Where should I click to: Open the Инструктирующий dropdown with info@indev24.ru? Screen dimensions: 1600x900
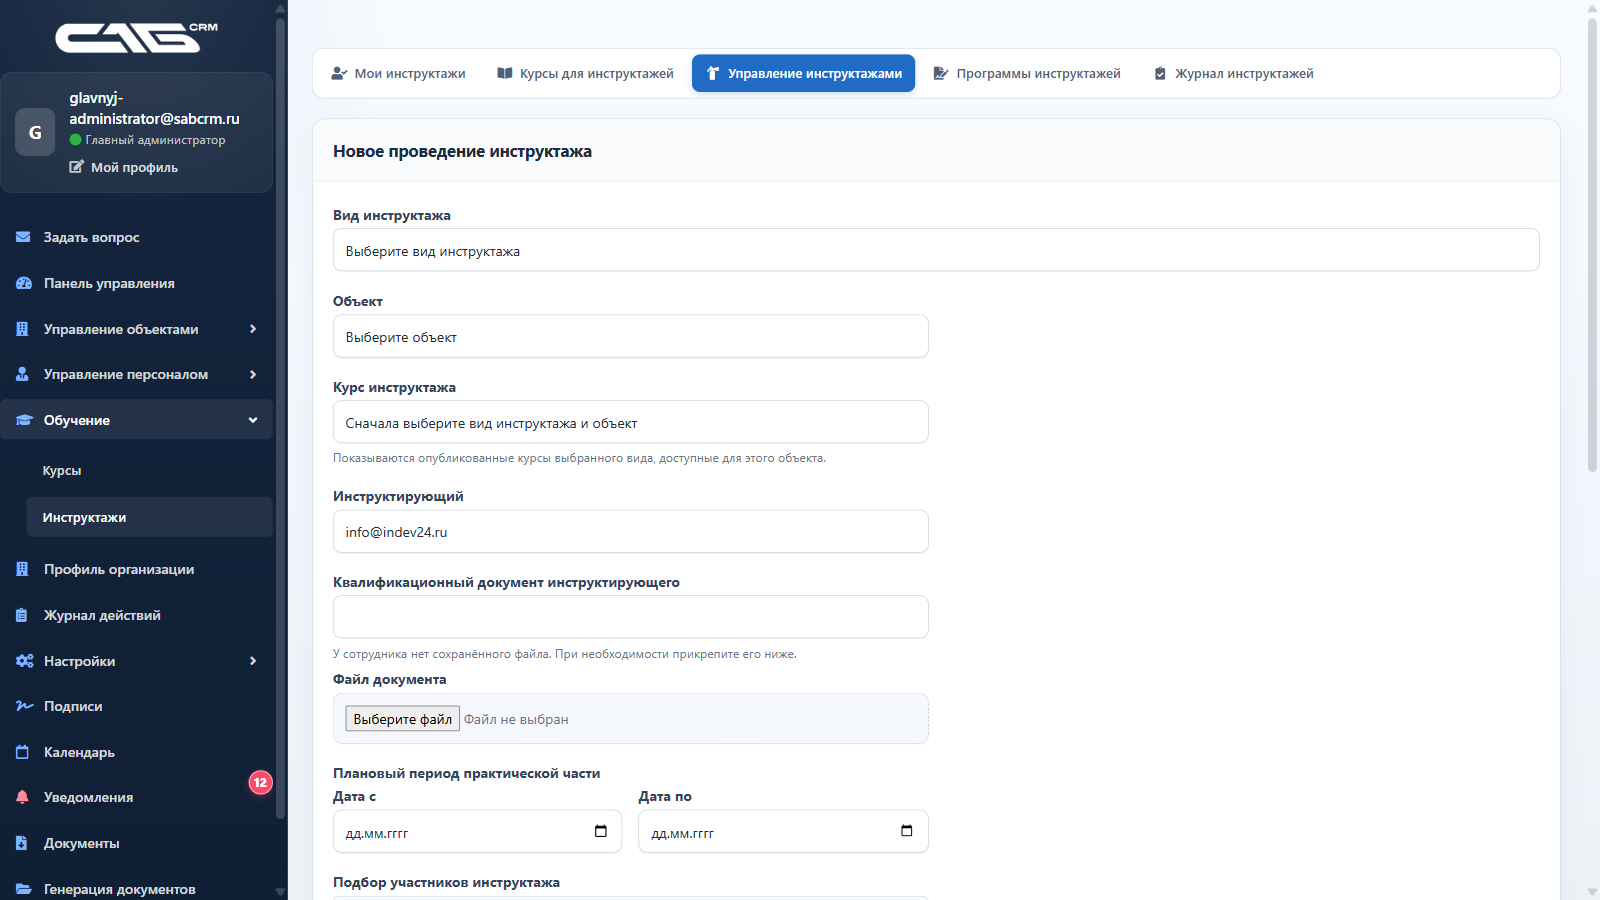click(x=631, y=531)
